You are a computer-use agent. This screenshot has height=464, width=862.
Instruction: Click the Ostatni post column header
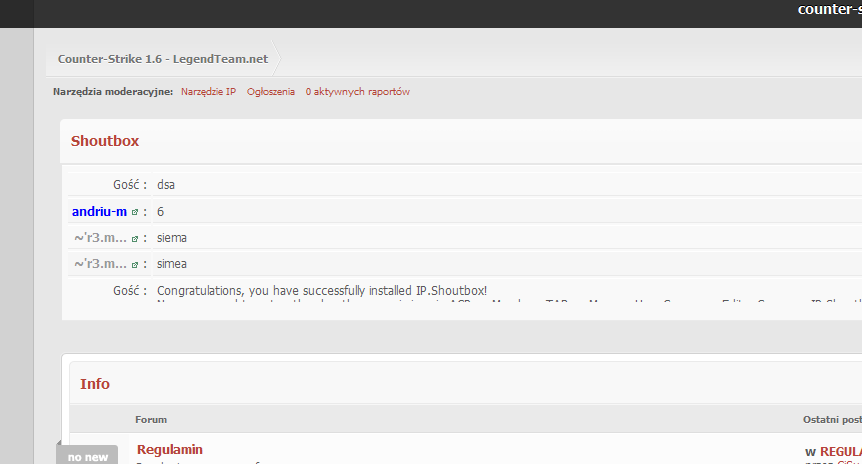tap(830, 419)
